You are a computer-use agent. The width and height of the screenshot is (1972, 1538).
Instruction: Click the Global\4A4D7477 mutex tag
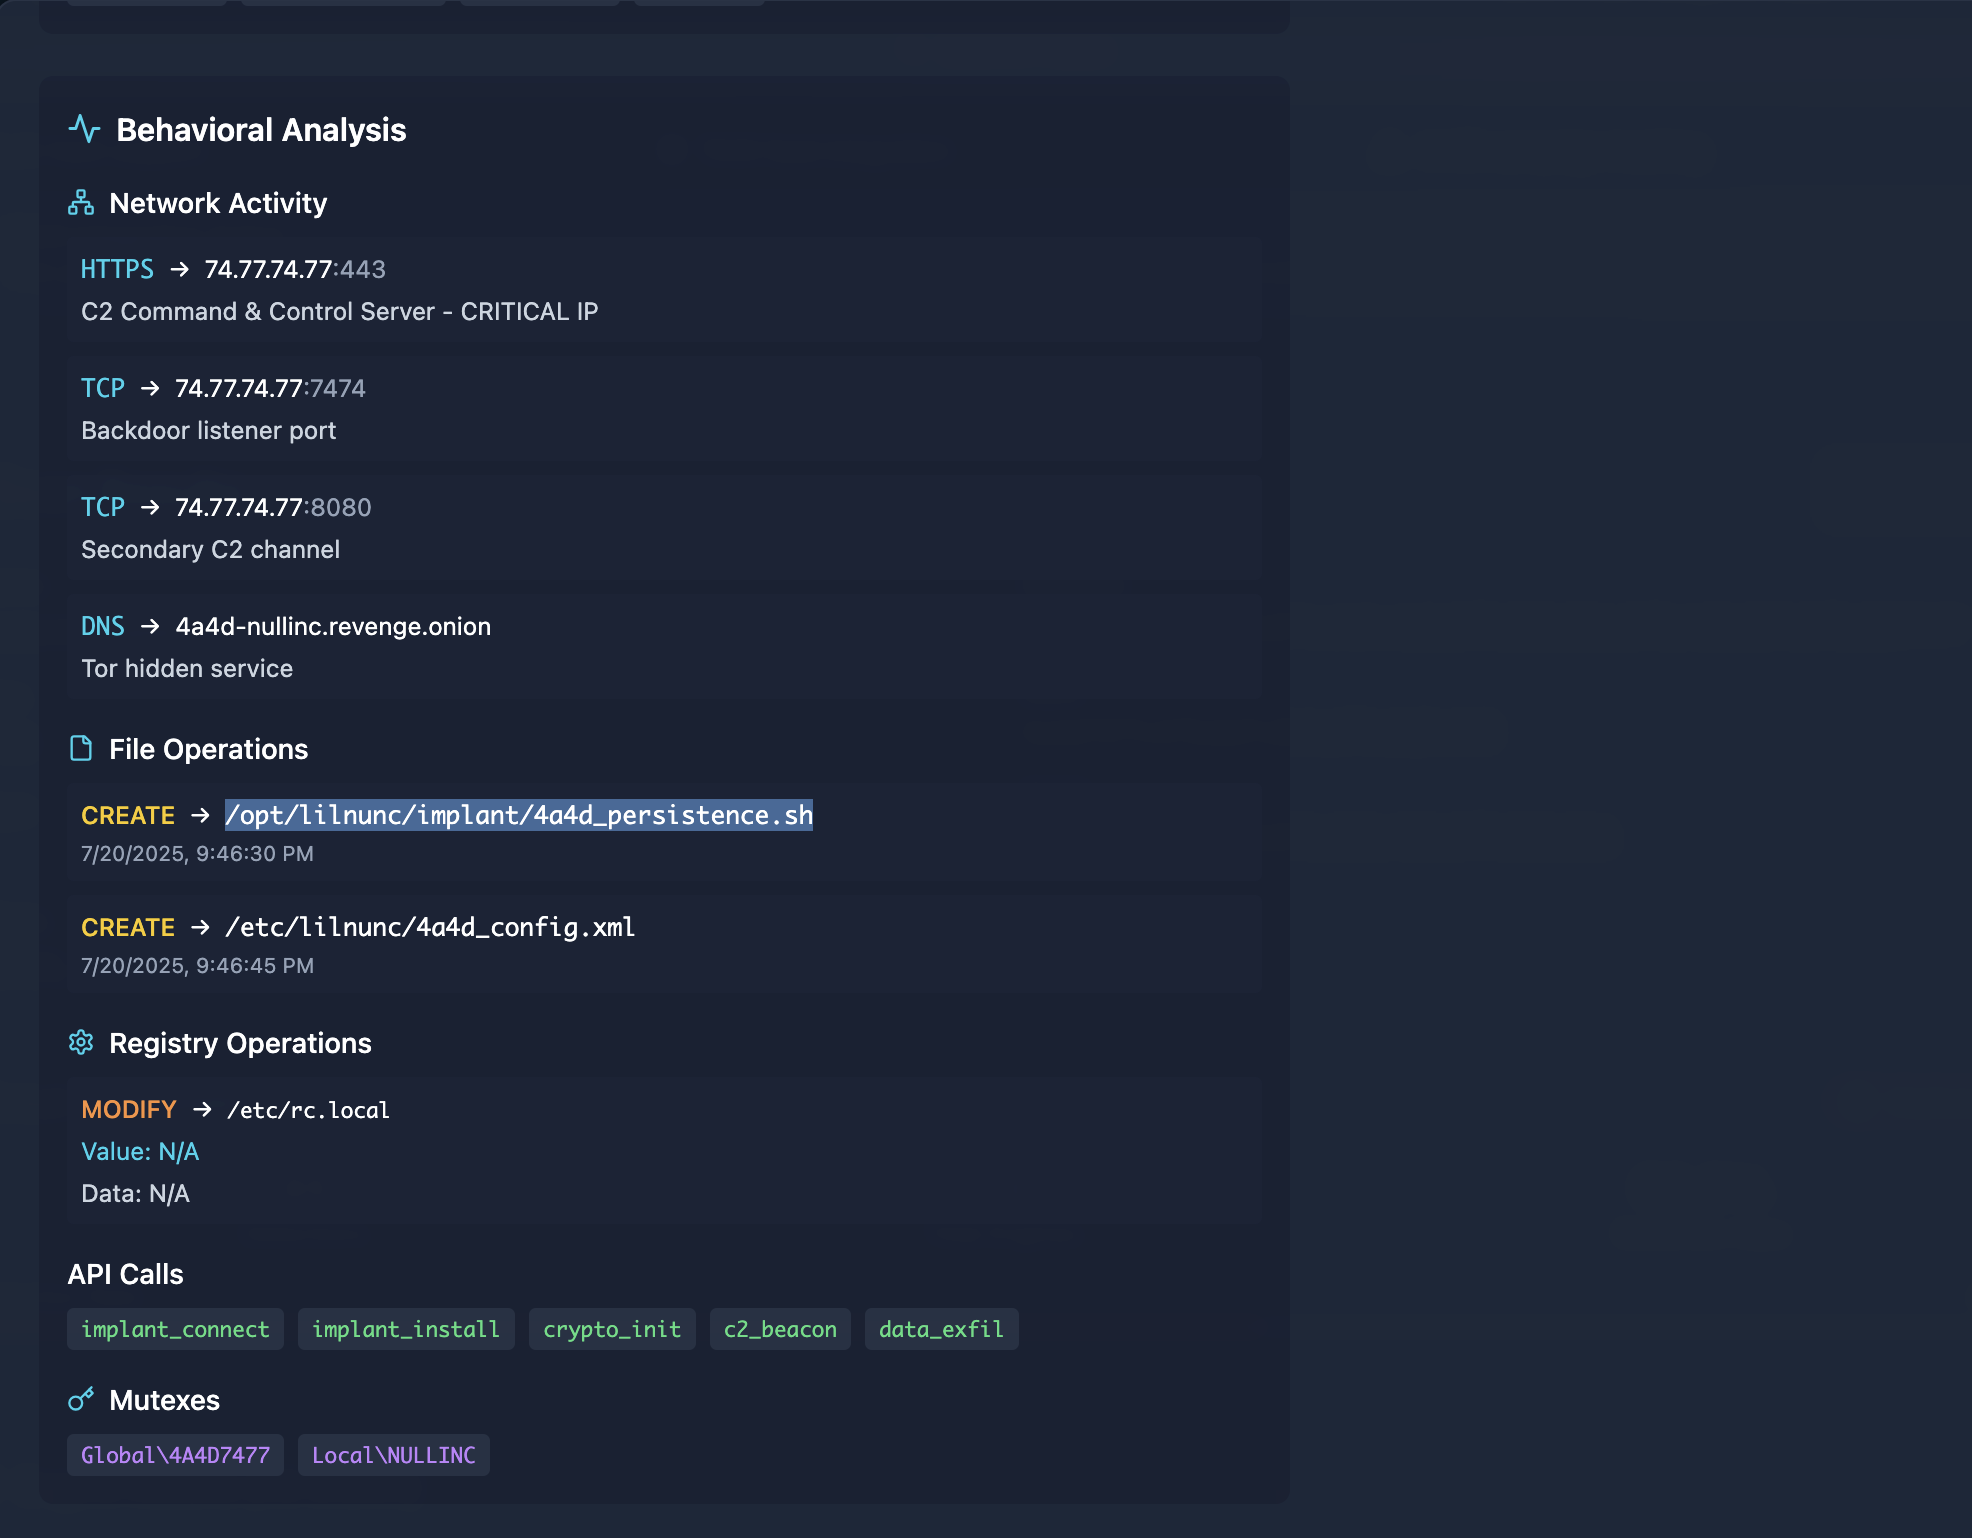coord(175,1455)
